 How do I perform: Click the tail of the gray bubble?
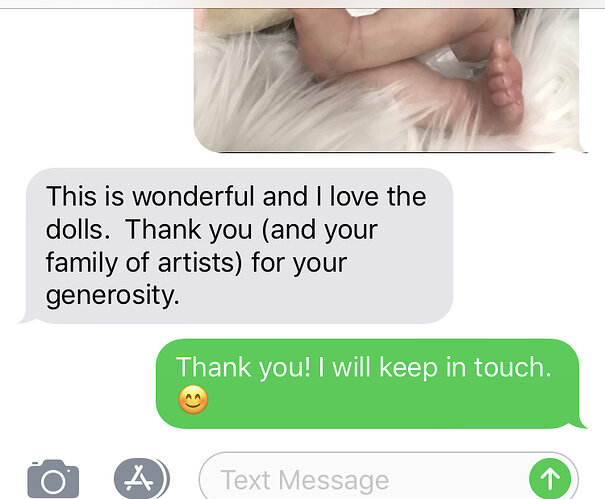point(28,318)
